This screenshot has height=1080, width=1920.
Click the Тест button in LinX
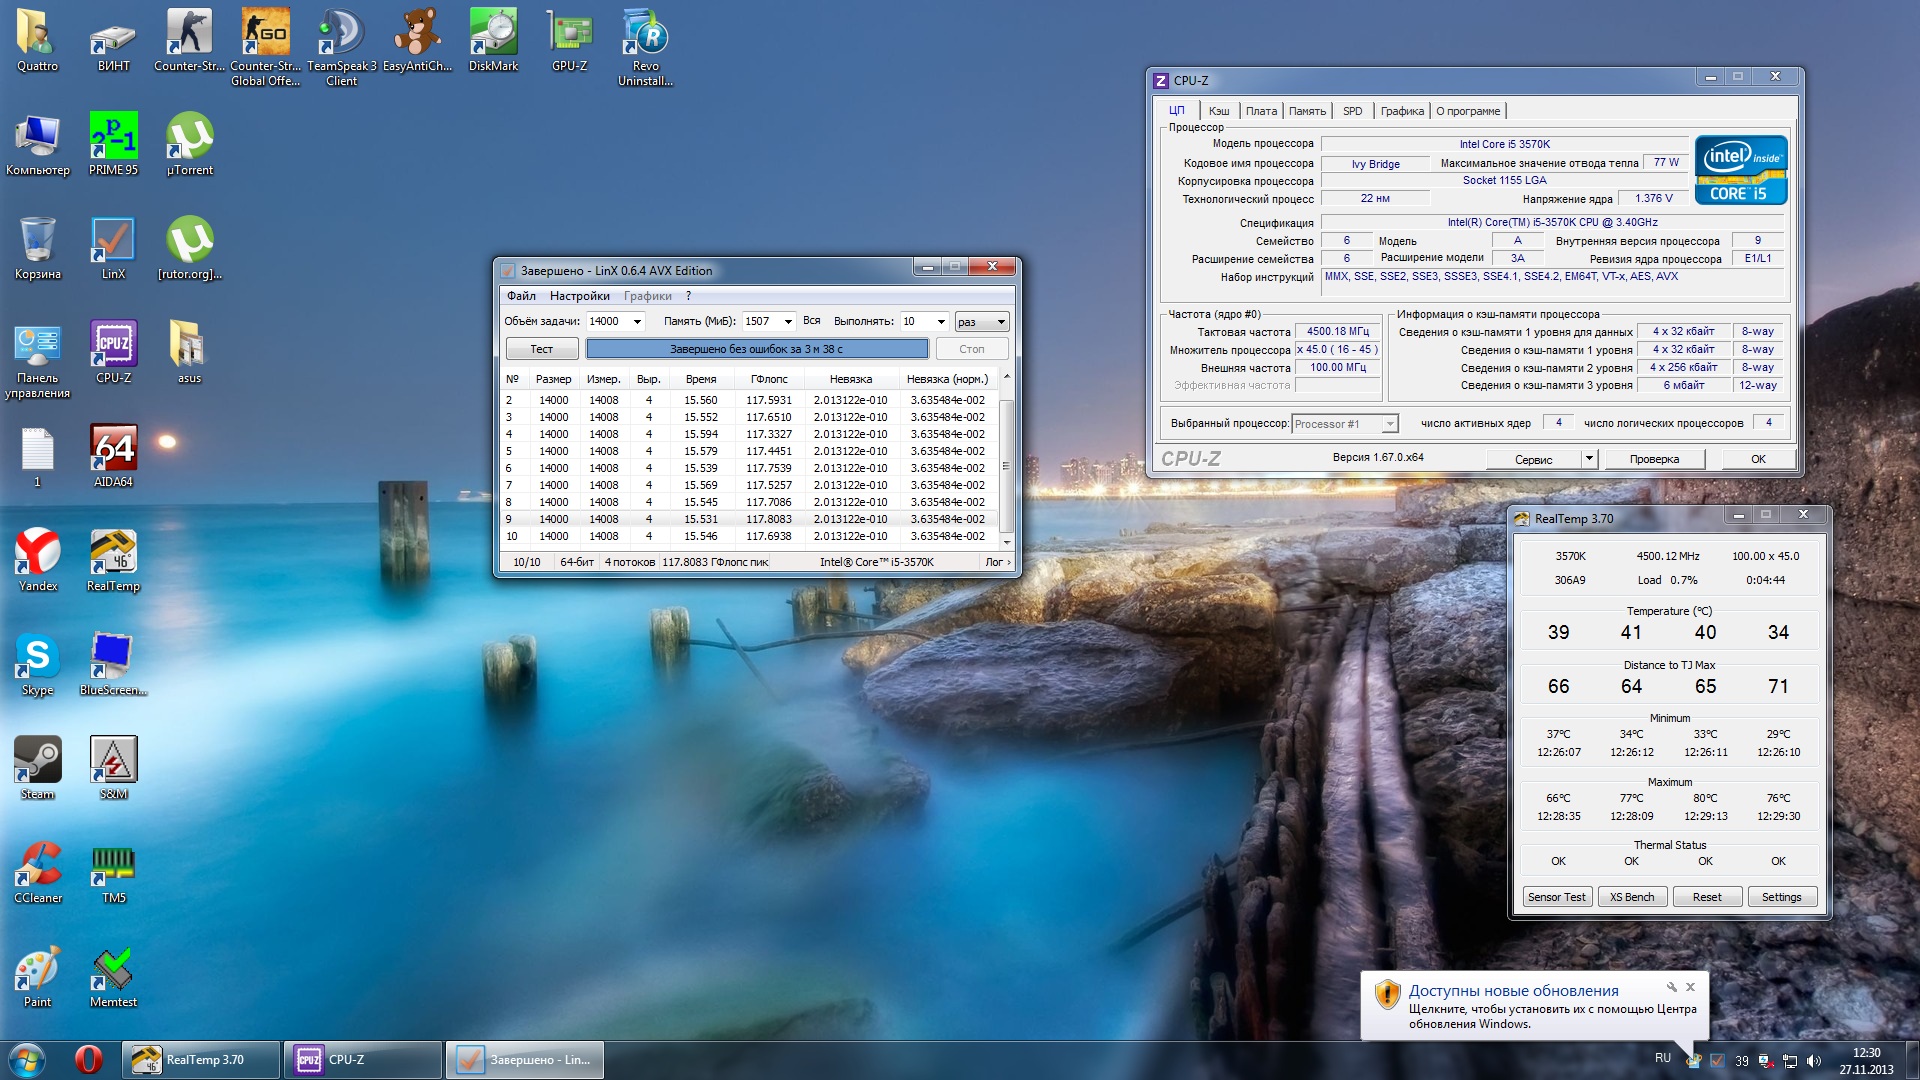(x=541, y=349)
